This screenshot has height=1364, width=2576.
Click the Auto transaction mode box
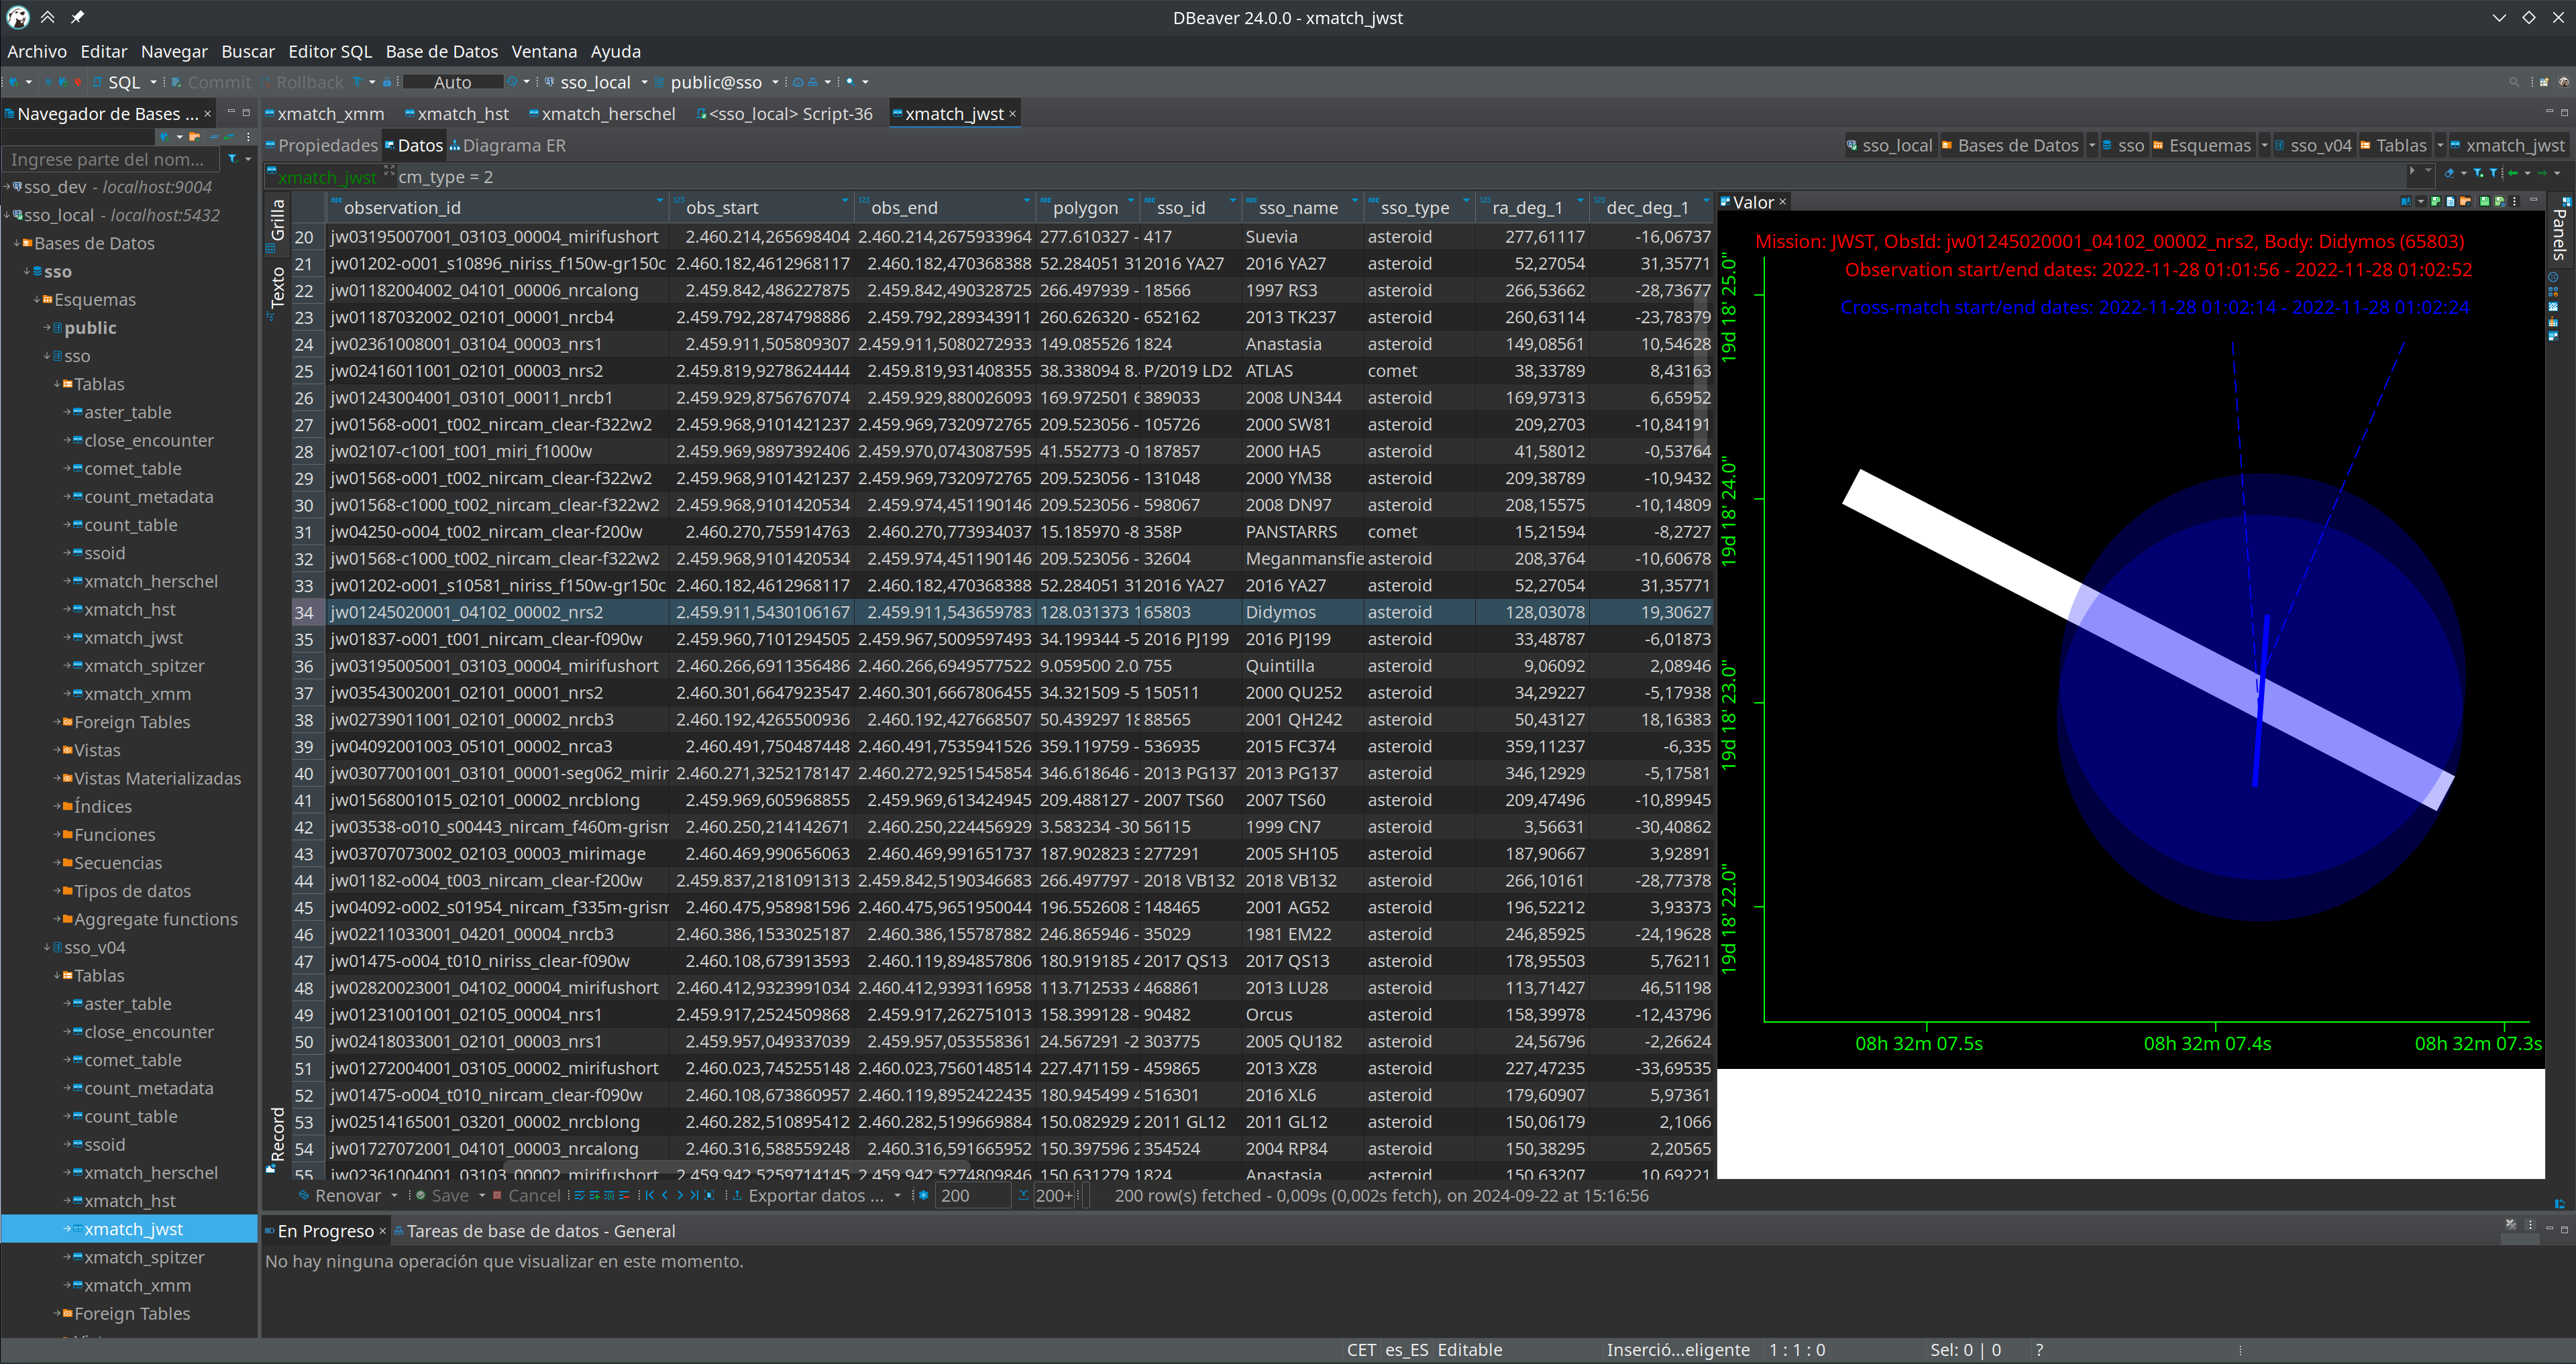pos(452,82)
